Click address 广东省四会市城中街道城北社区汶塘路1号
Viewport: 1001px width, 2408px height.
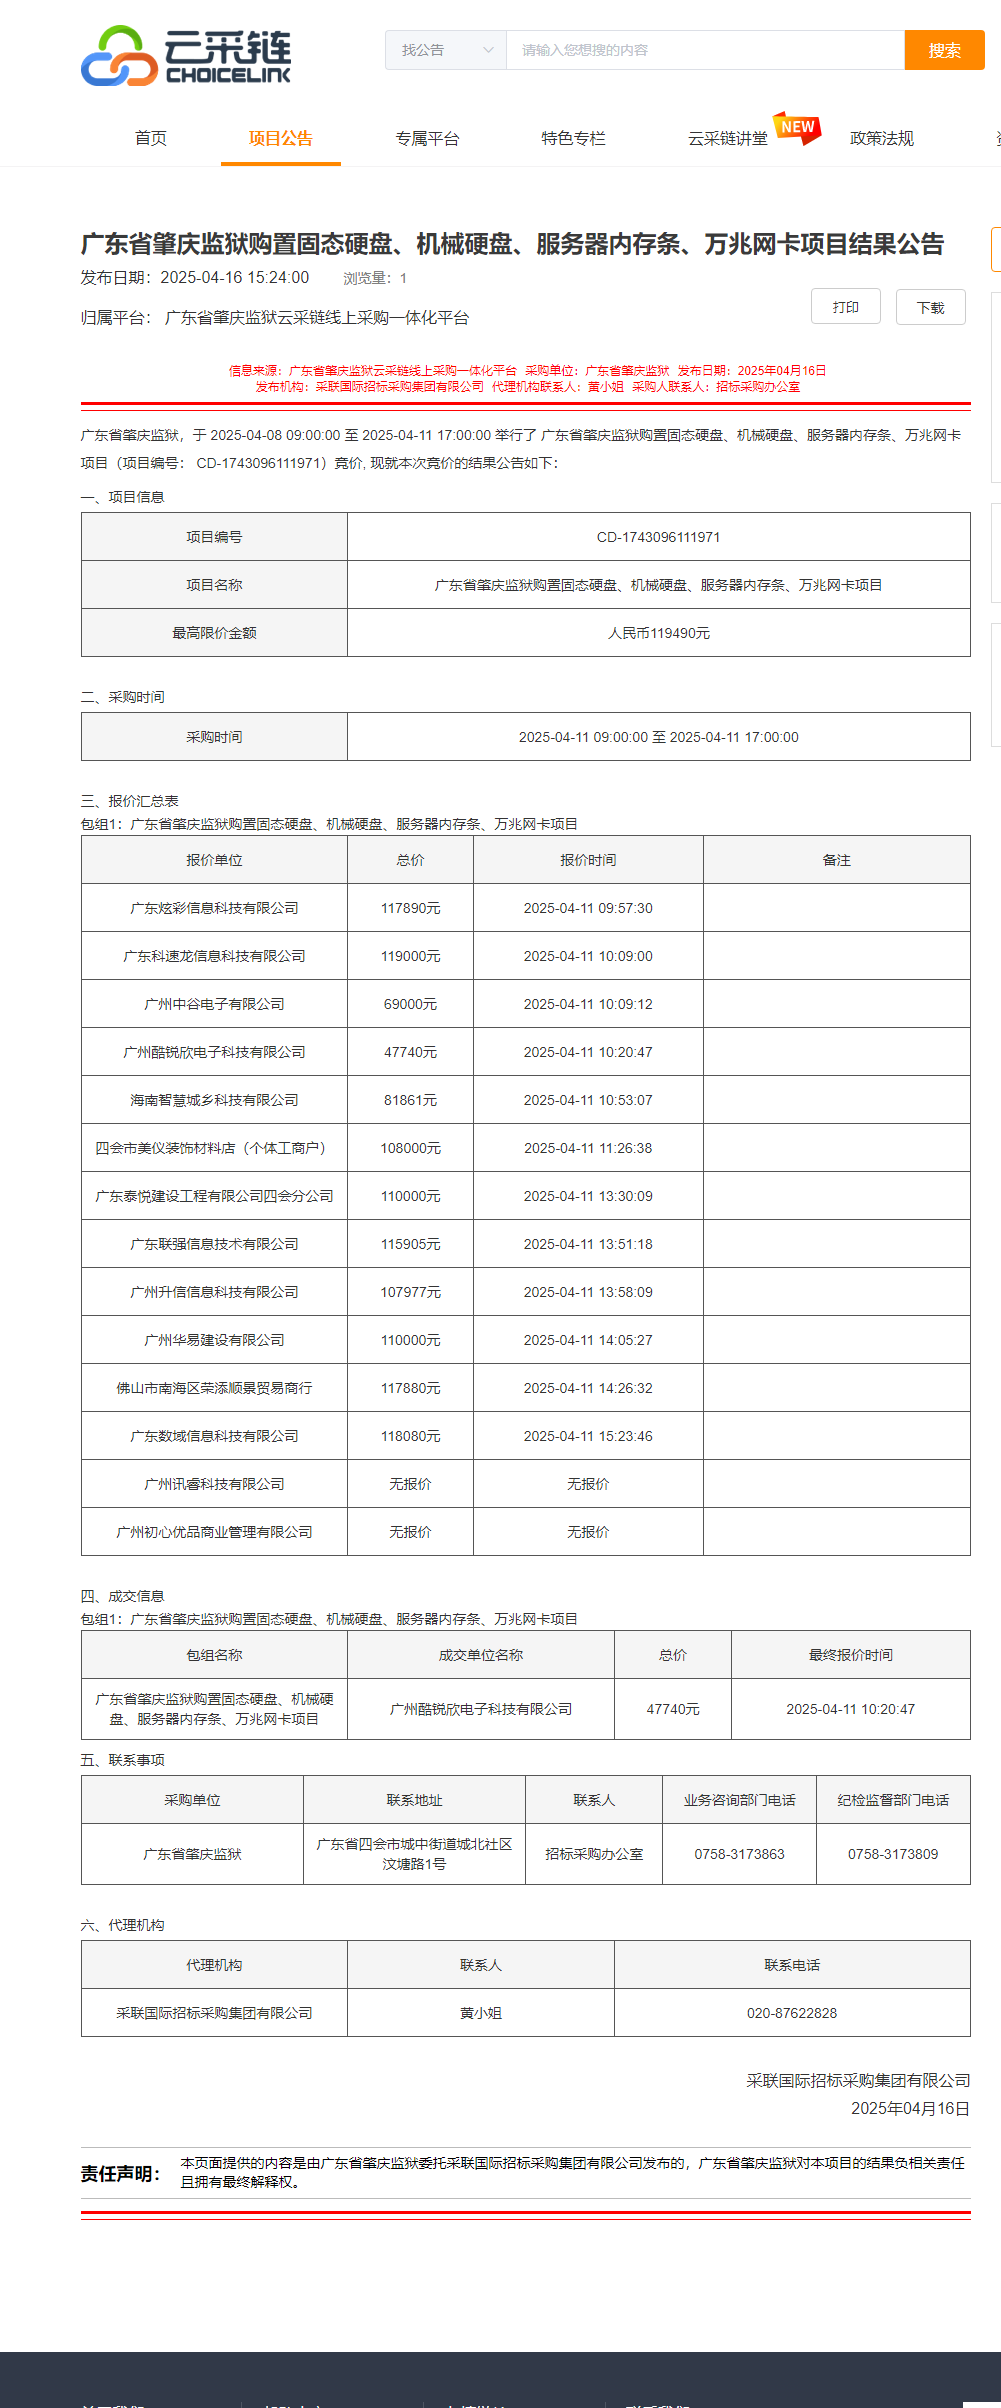point(414,1854)
